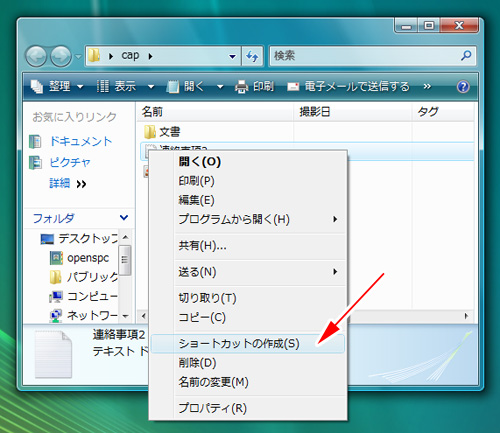Click the 開く toolbar button
Image resolution: width=500 pixels, height=433 pixels.
[186, 87]
